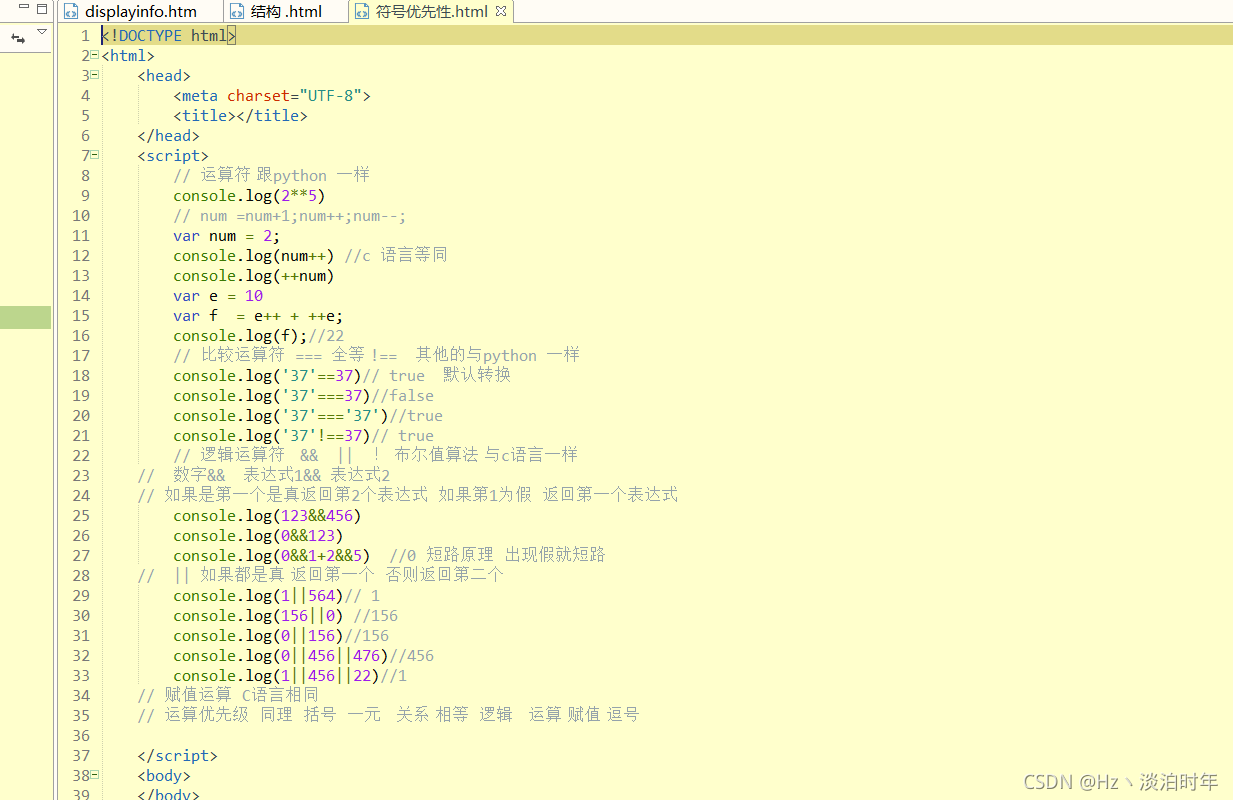Click the comment 'num =num+1;num++;num--;'
Image resolution: width=1233 pixels, height=800 pixels.
pos(289,216)
